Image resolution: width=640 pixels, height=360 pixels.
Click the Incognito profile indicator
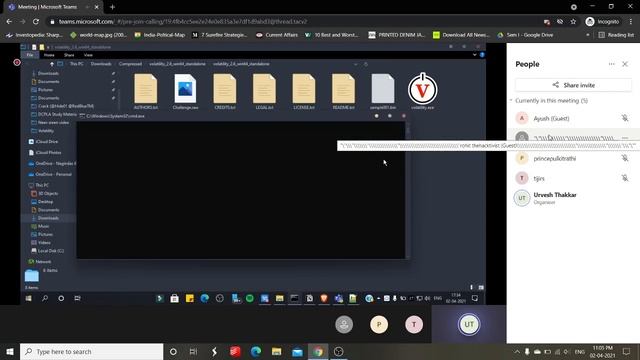[x=602, y=22]
